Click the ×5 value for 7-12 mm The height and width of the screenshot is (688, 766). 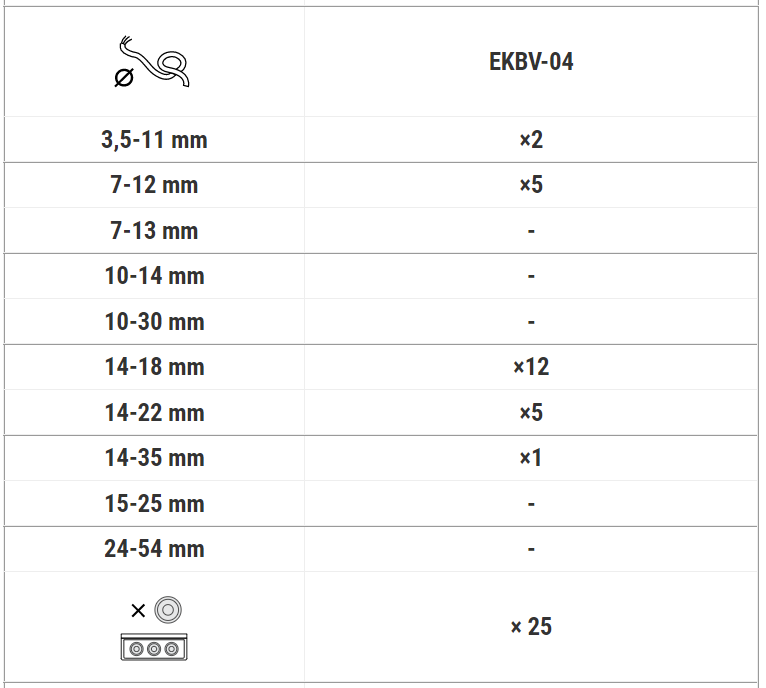click(531, 185)
